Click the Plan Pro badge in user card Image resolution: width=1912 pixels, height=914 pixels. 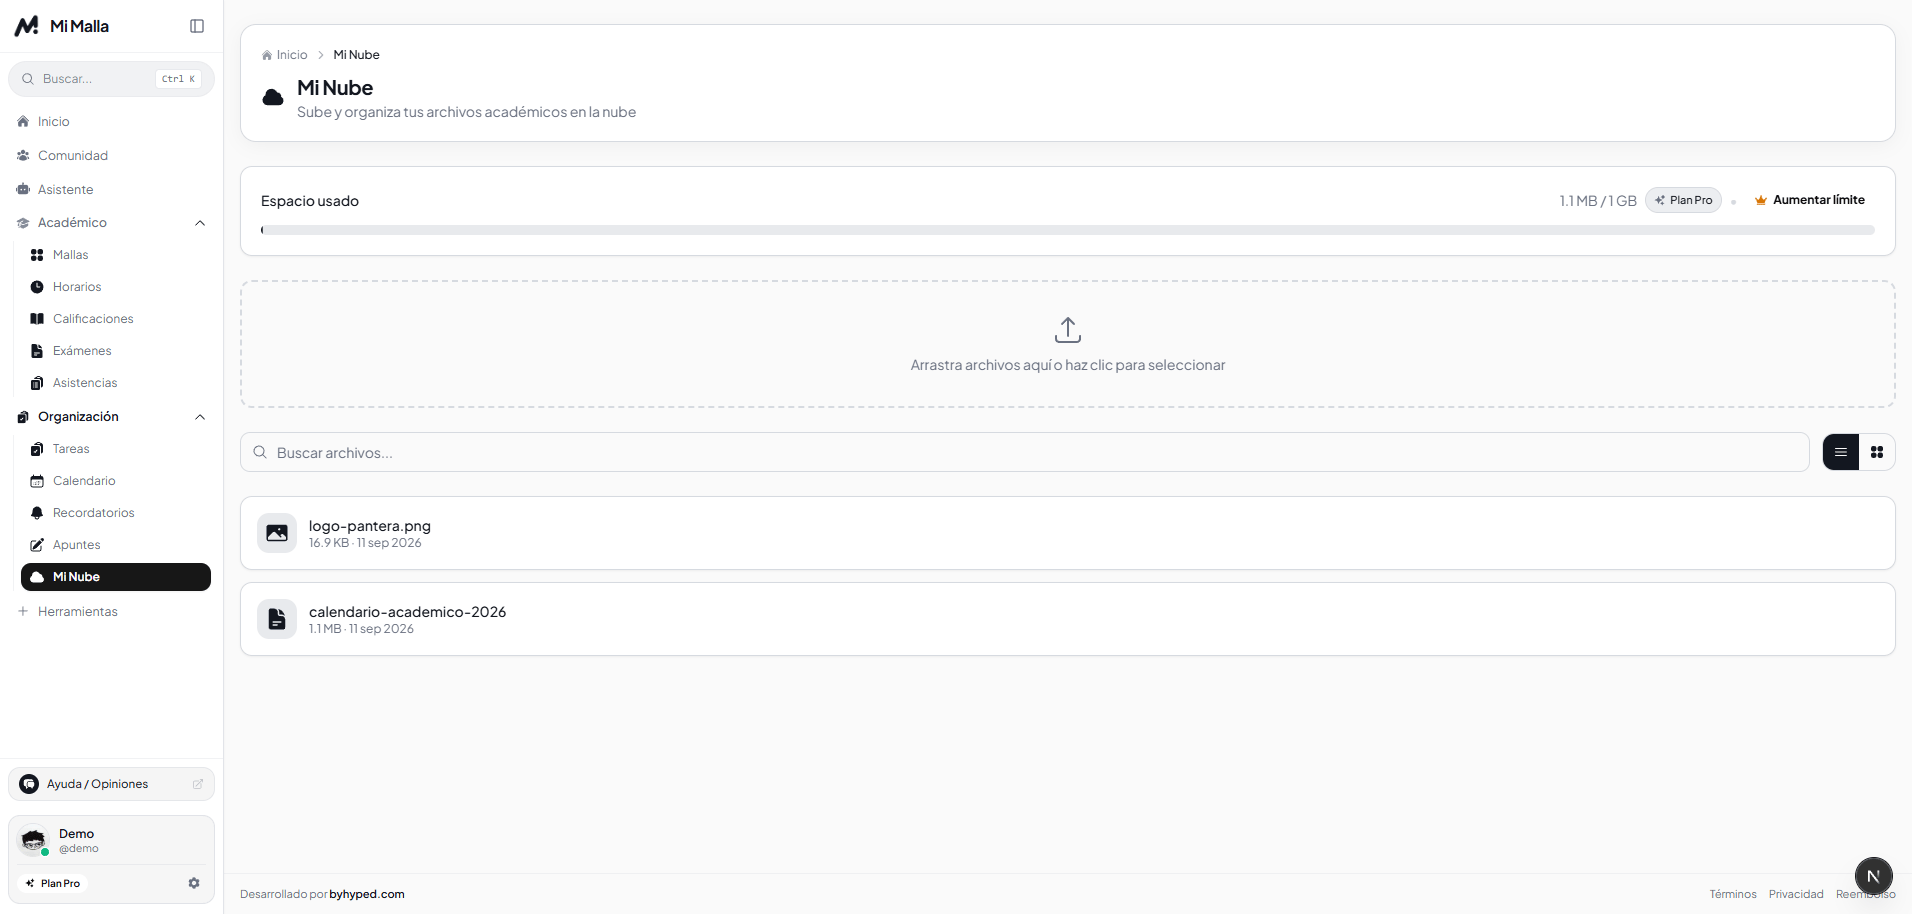pyautogui.click(x=52, y=883)
